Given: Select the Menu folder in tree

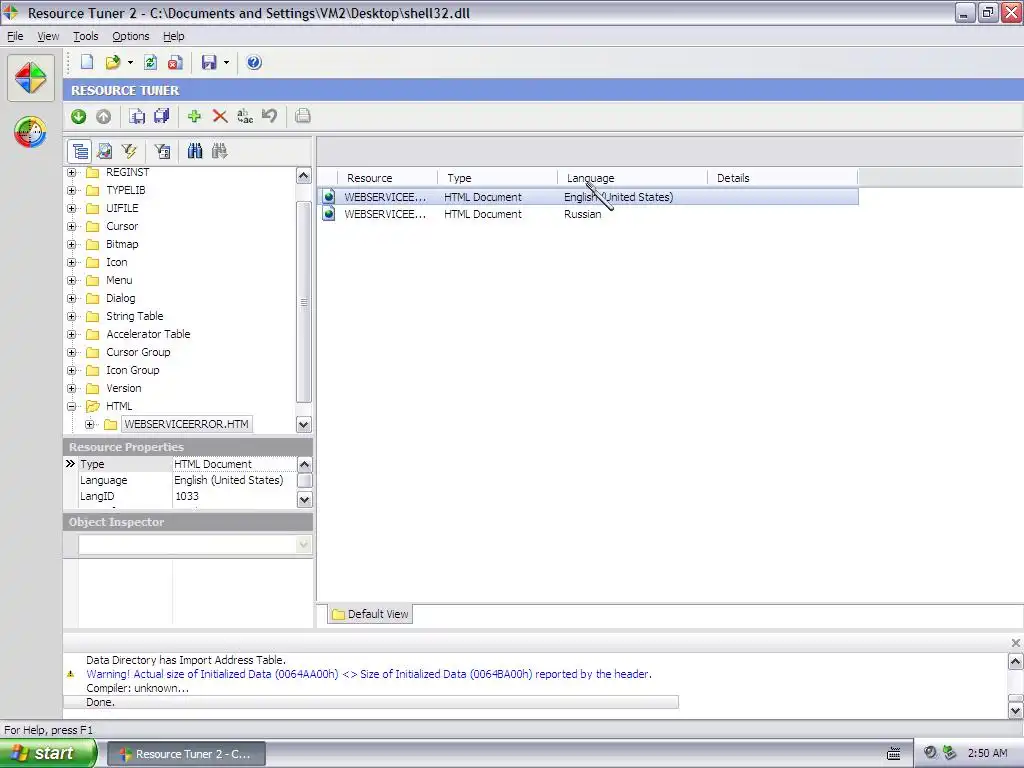Looking at the screenshot, I should click(119, 280).
